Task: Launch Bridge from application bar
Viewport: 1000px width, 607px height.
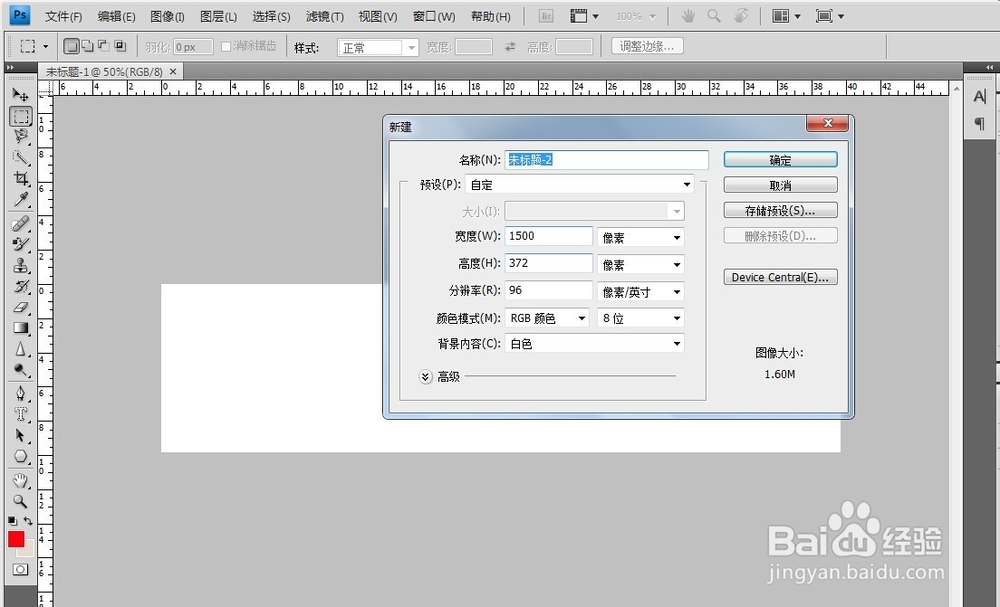Action: pos(546,16)
